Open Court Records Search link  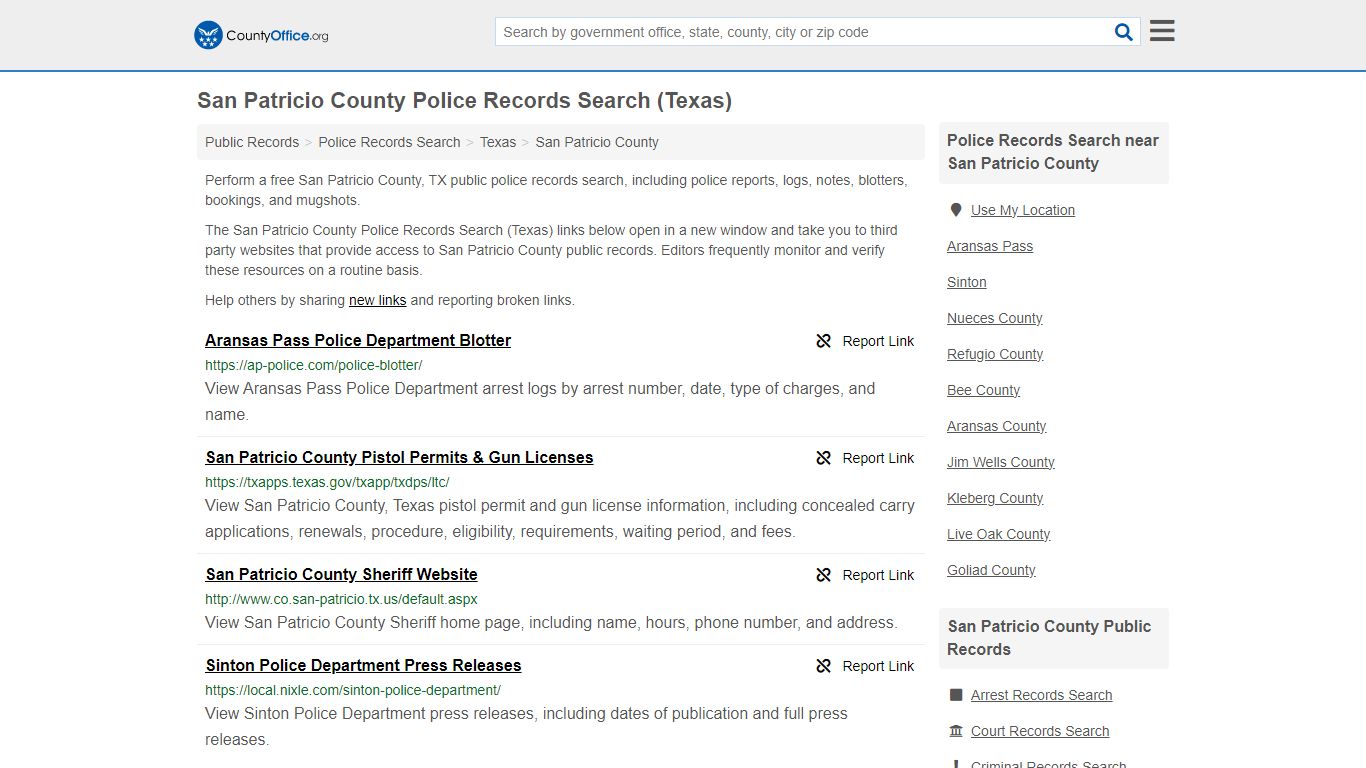[x=1040, y=731]
